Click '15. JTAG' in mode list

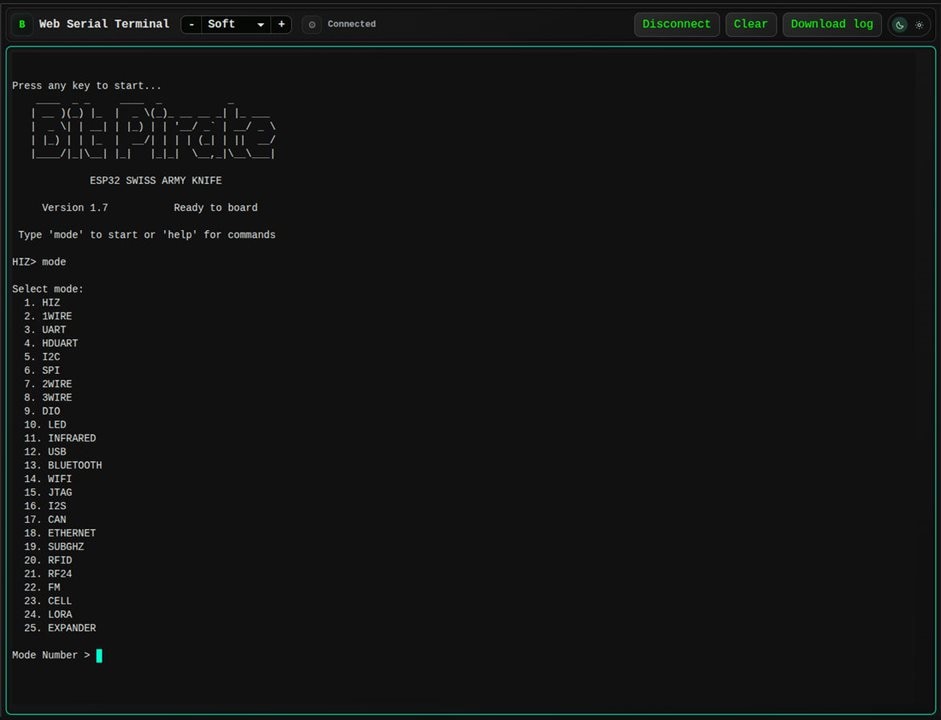[x=48, y=493]
